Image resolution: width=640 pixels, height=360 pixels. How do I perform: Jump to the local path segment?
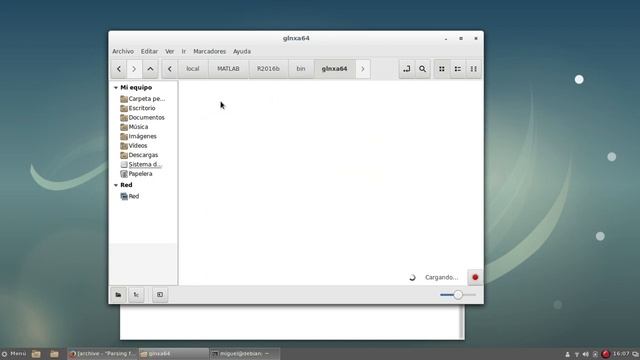pos(193,69)
